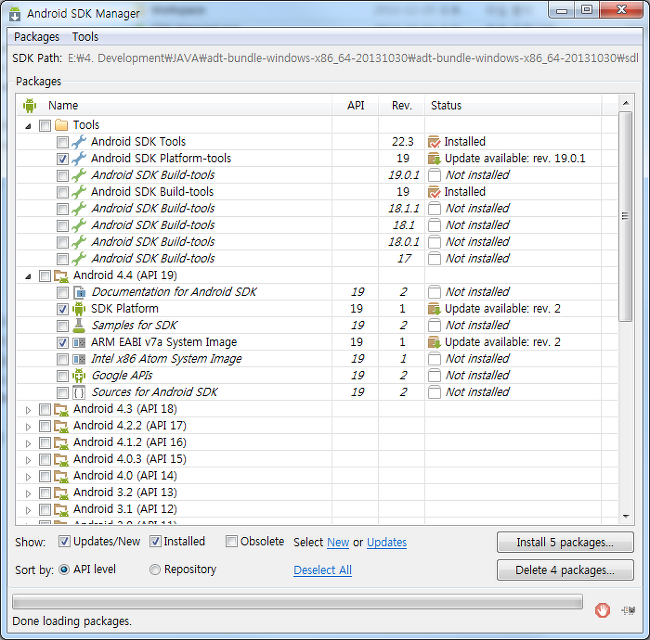This screenshot has height=640, width=650.
Task: Select the API level sort option
Action: [64, 570]
